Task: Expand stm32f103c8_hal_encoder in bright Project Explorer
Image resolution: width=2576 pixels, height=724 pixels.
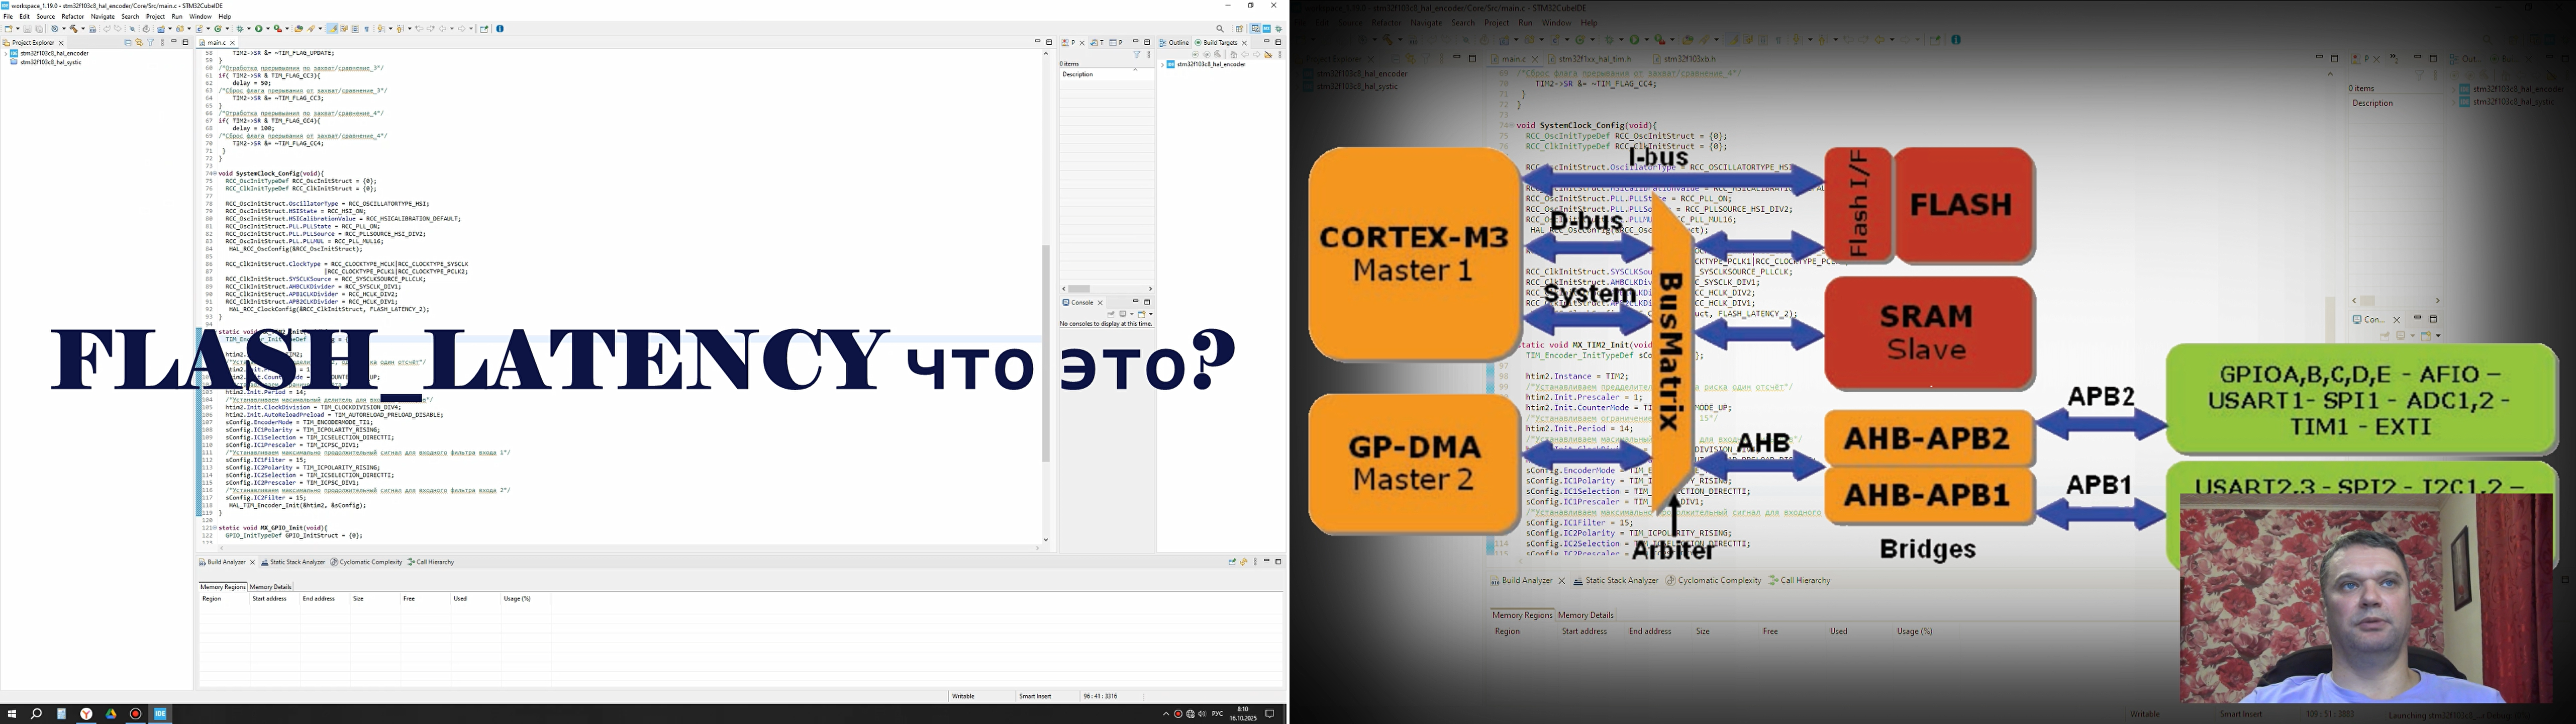Action: tap(5, 54)
